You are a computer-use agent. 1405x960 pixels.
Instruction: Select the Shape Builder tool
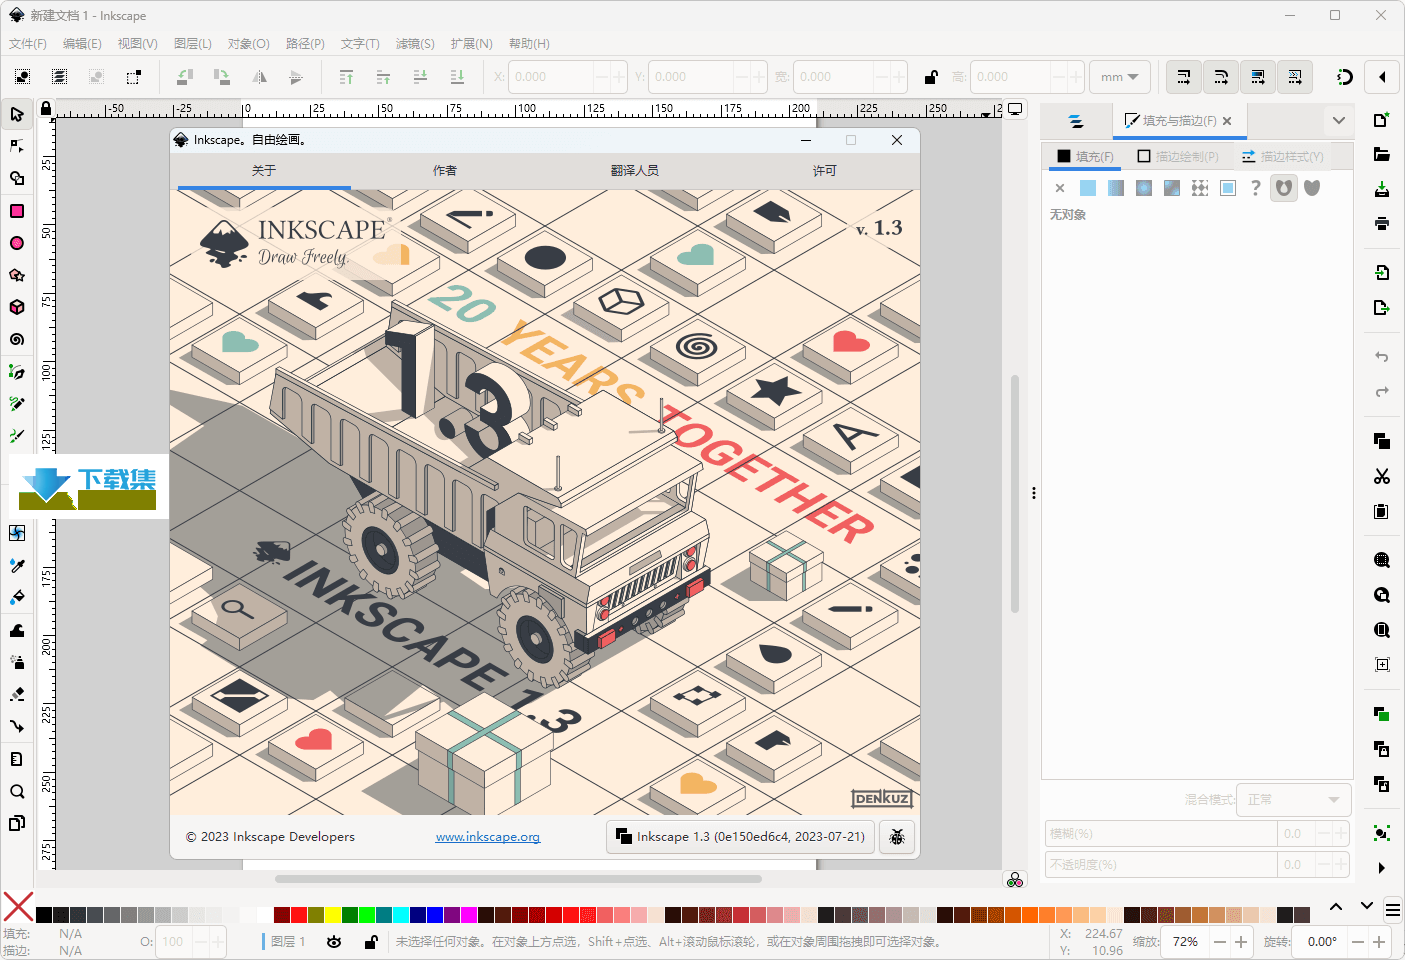point(17,178)
